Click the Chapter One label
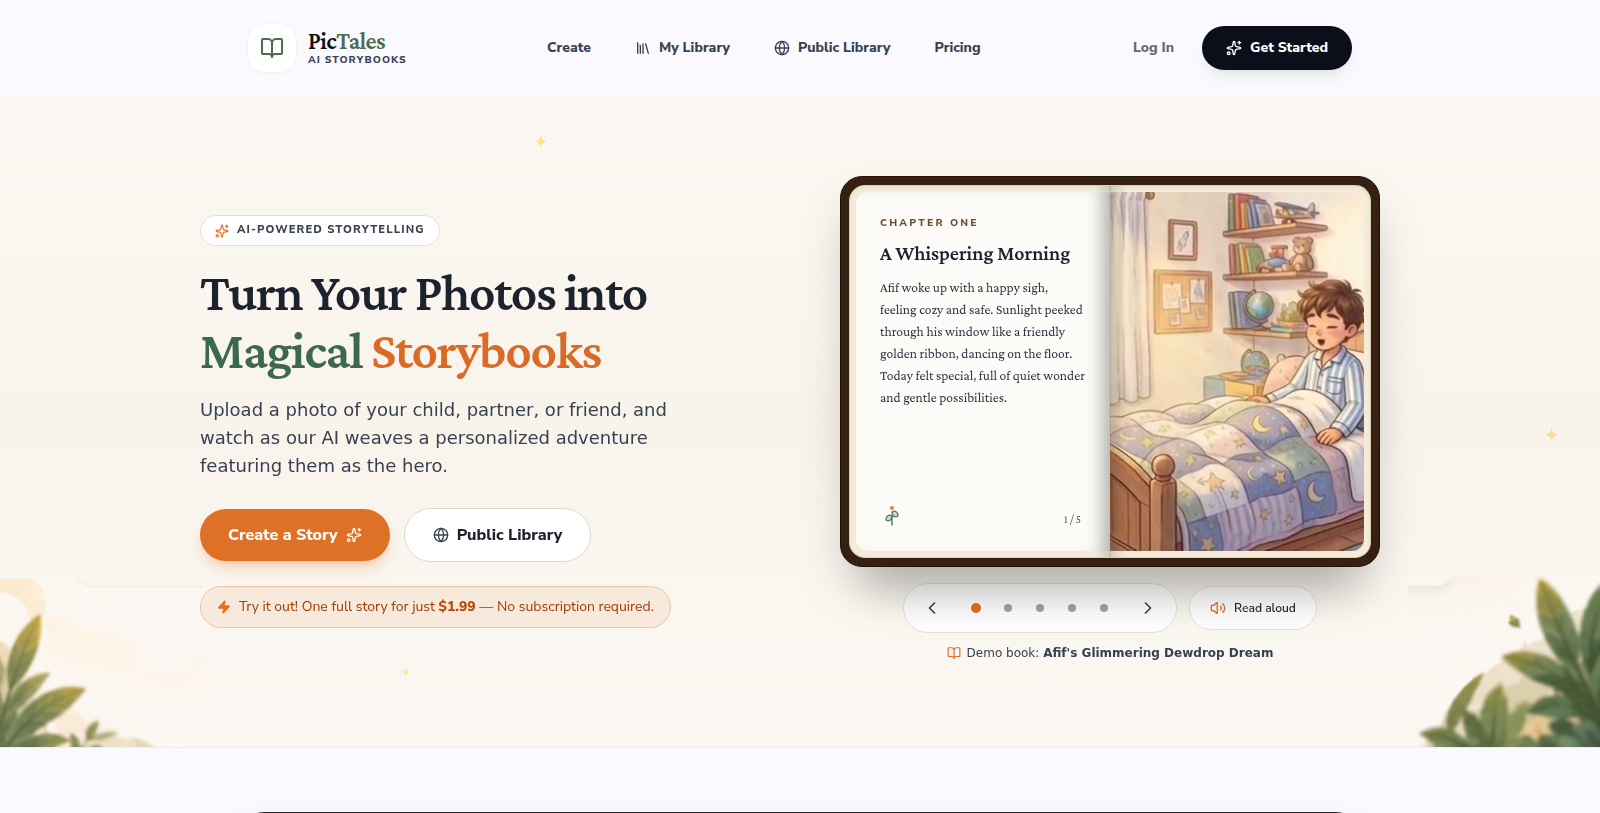The image size is (1600, 813). coord(929,223)
